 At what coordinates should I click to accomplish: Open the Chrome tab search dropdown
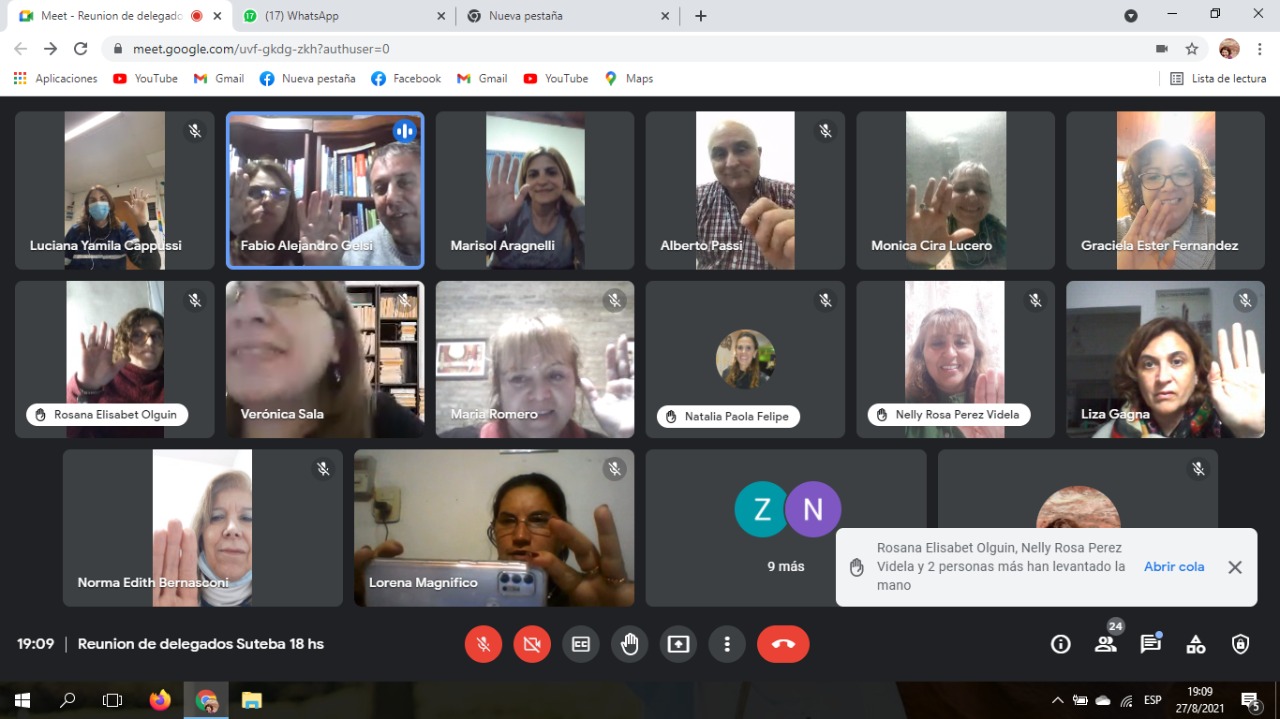click(1131, 16)
